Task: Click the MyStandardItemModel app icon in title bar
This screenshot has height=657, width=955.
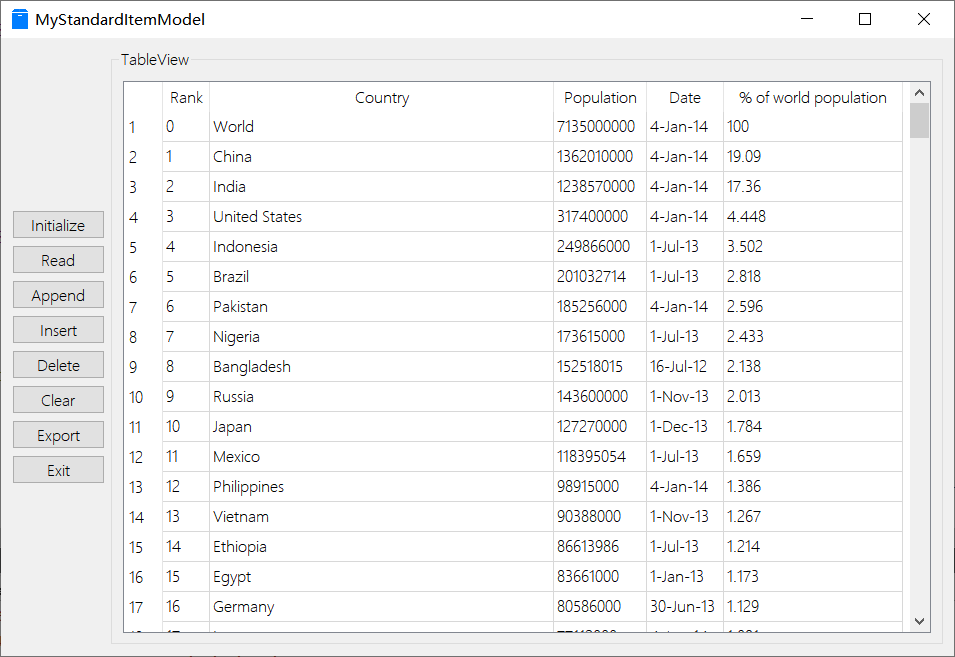Action: (x=20, y=19)
